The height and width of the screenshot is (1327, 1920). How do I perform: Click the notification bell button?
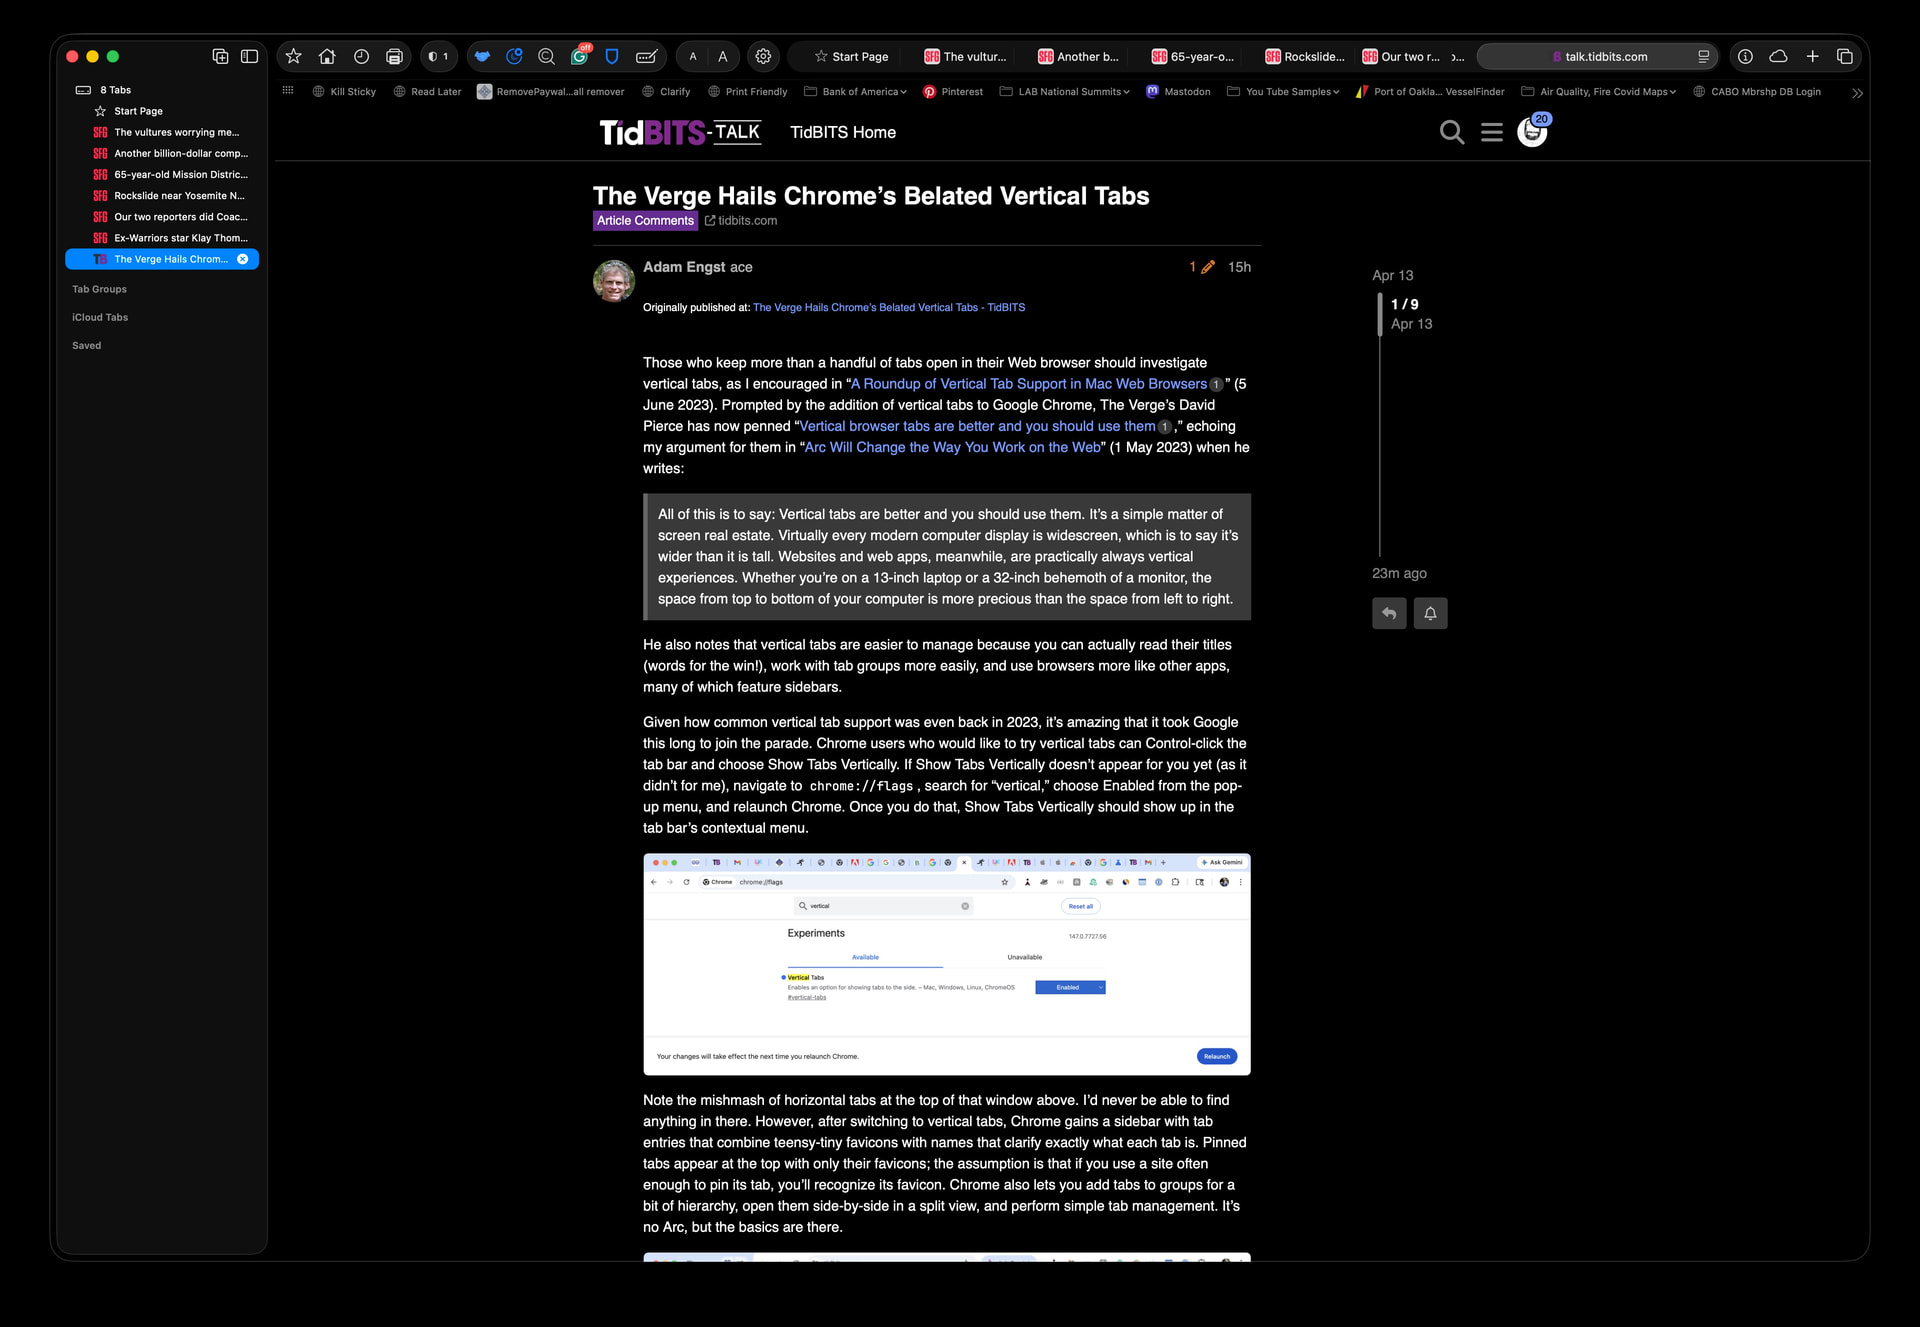1430,613
